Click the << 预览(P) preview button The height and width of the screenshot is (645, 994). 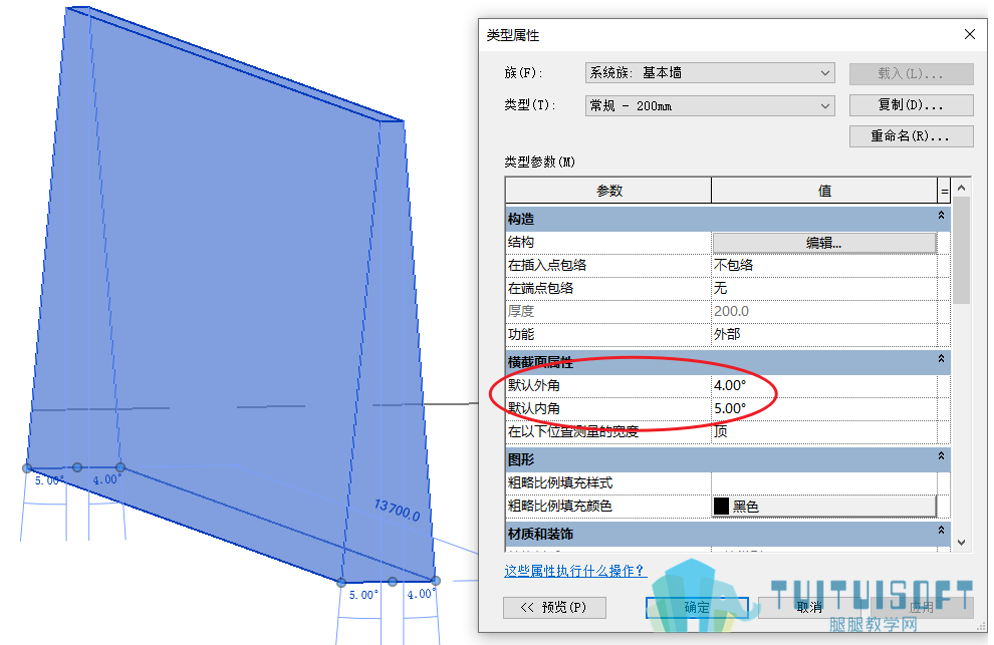[554, 608]
